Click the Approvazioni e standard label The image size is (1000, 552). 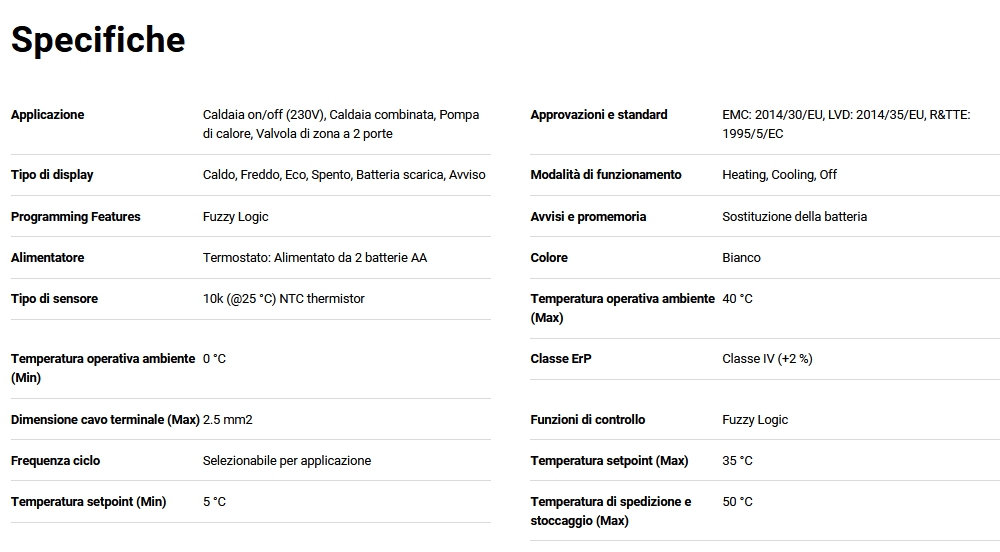click(599, 115)
